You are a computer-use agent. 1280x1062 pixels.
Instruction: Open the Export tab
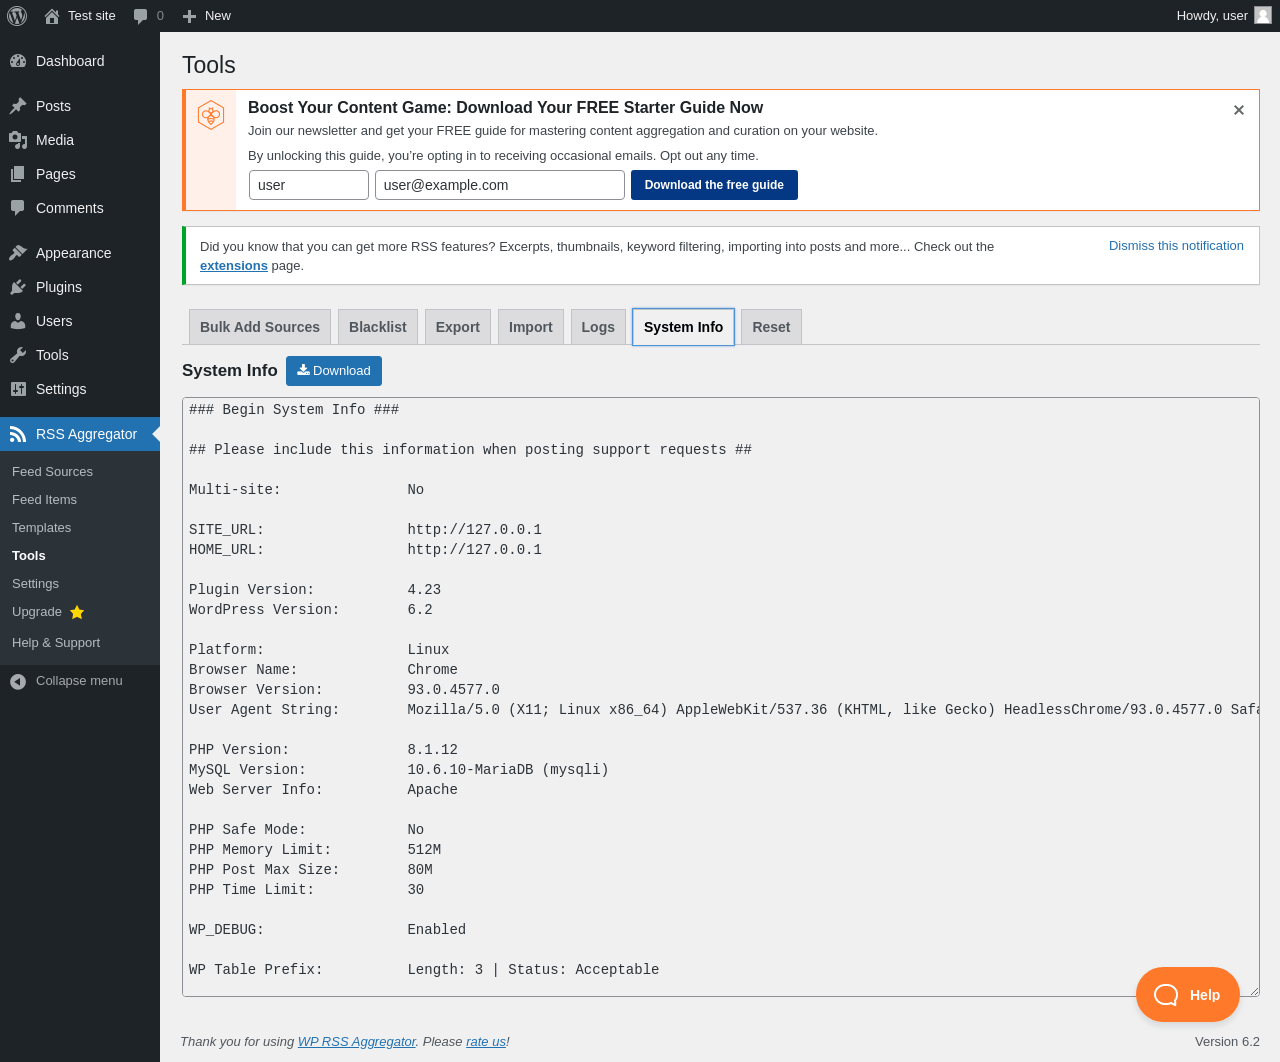pos(458,327)
